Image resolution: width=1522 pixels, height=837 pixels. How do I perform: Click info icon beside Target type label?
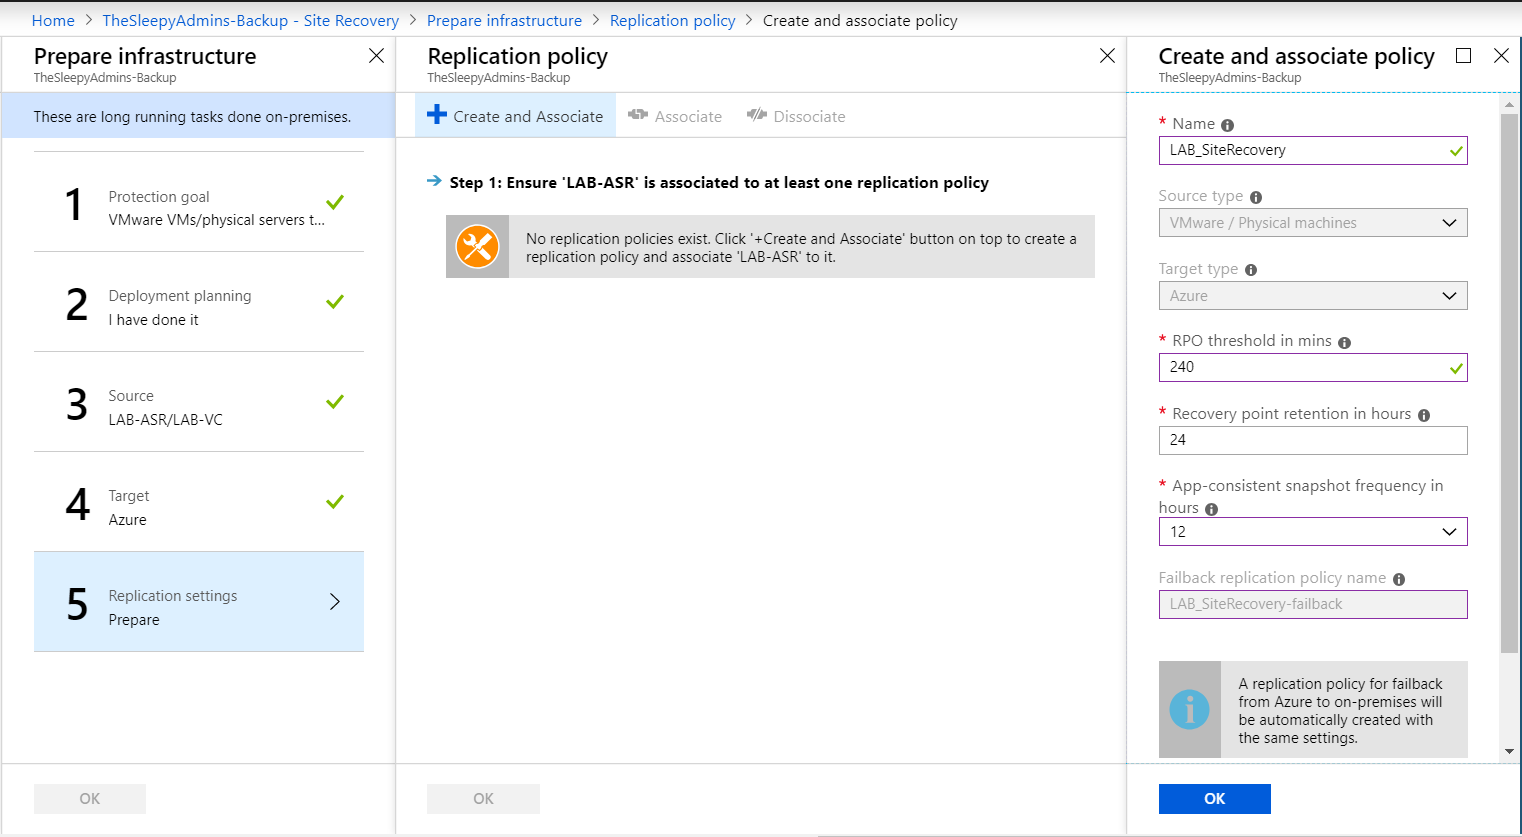1250,270
